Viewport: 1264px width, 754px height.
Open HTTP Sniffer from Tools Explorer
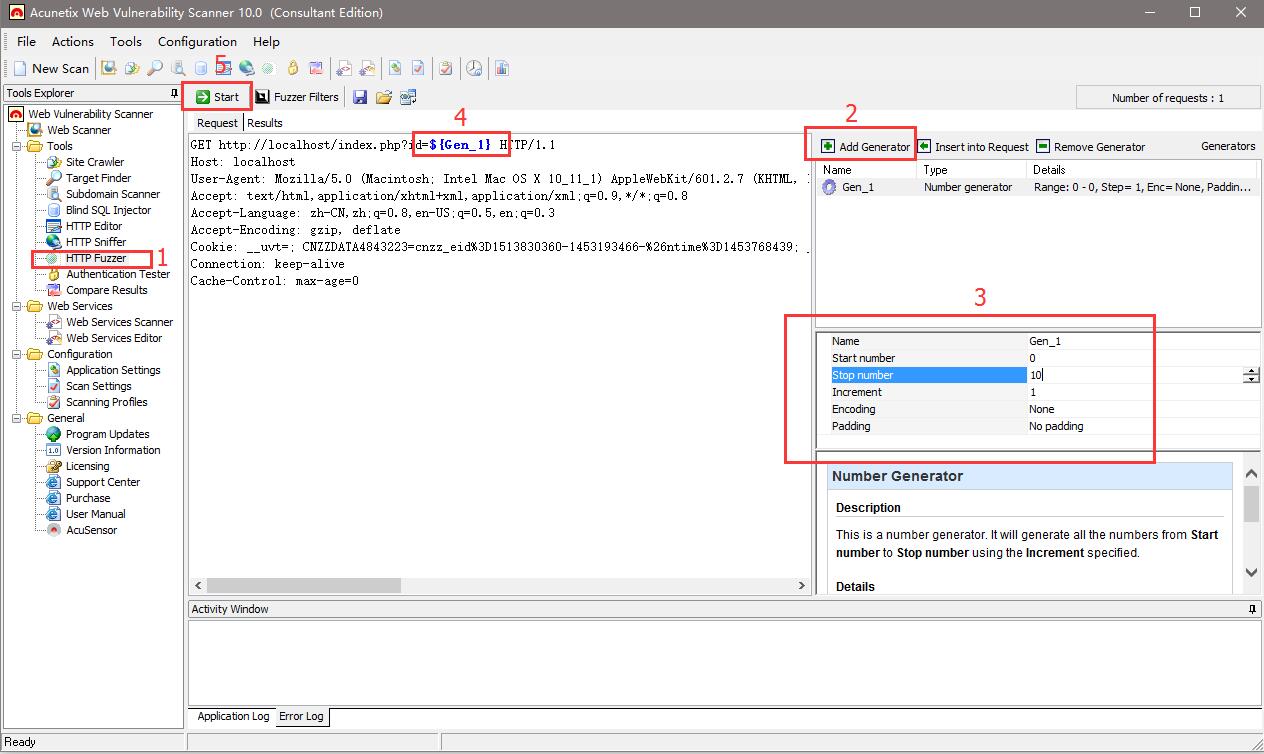[x=96, y=242]
